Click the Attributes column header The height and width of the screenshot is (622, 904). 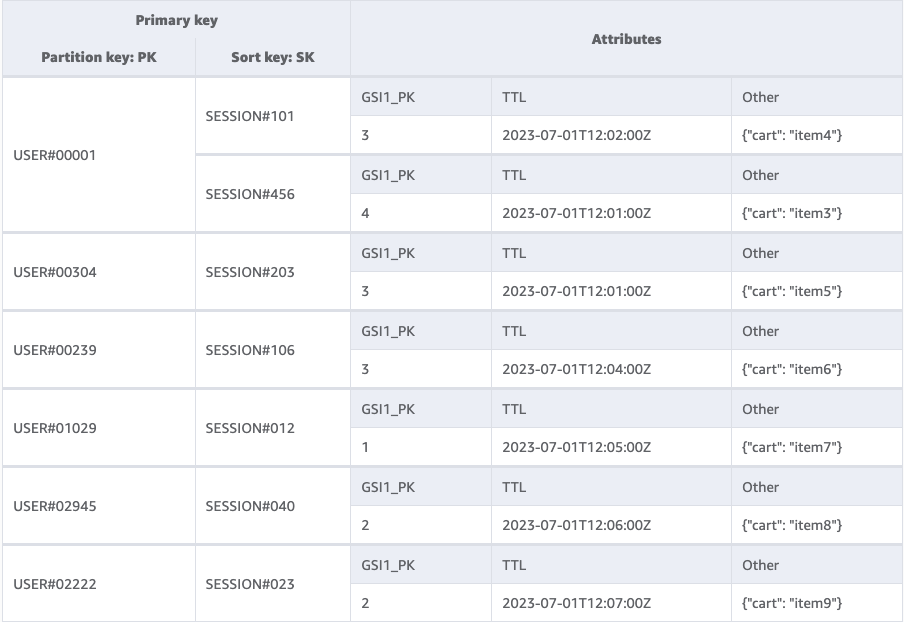click(626, 39)
